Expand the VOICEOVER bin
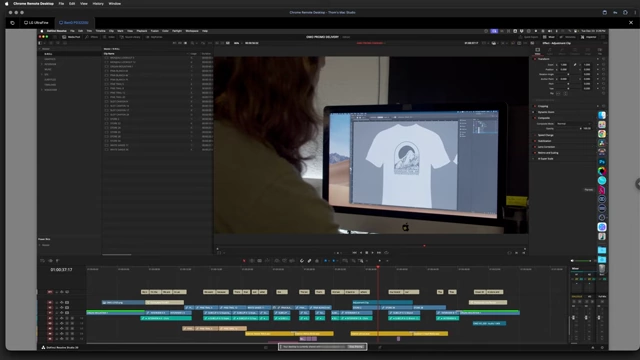 pos(42,90)
